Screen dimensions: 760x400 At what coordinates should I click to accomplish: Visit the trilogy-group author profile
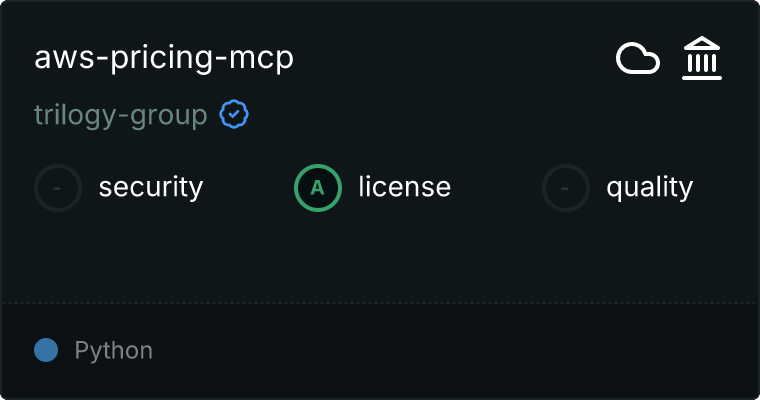click(121, 115)
